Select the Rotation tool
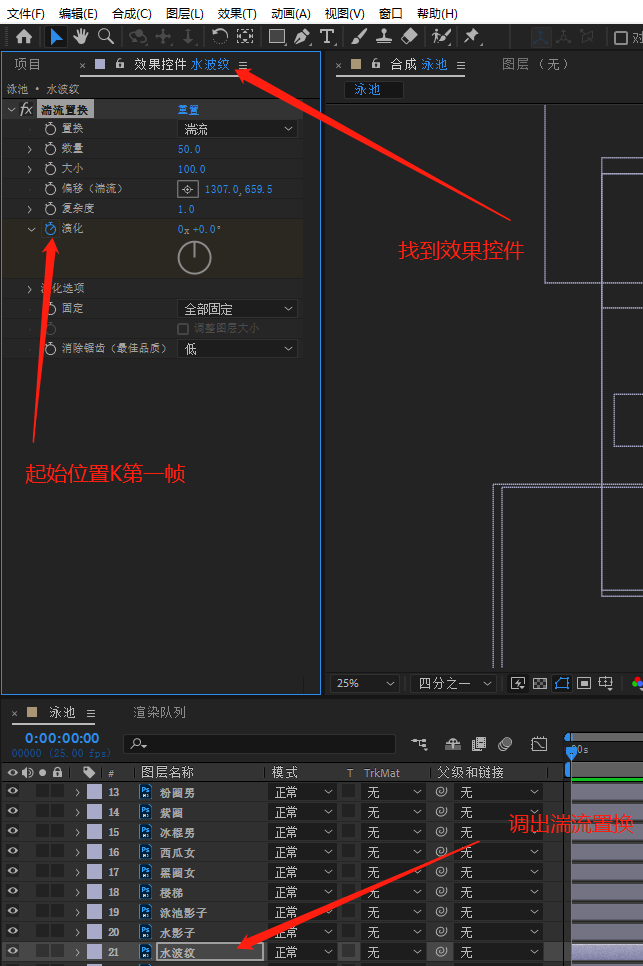The width and height of the screenshot is (643, 966). (x=219, y=37)
